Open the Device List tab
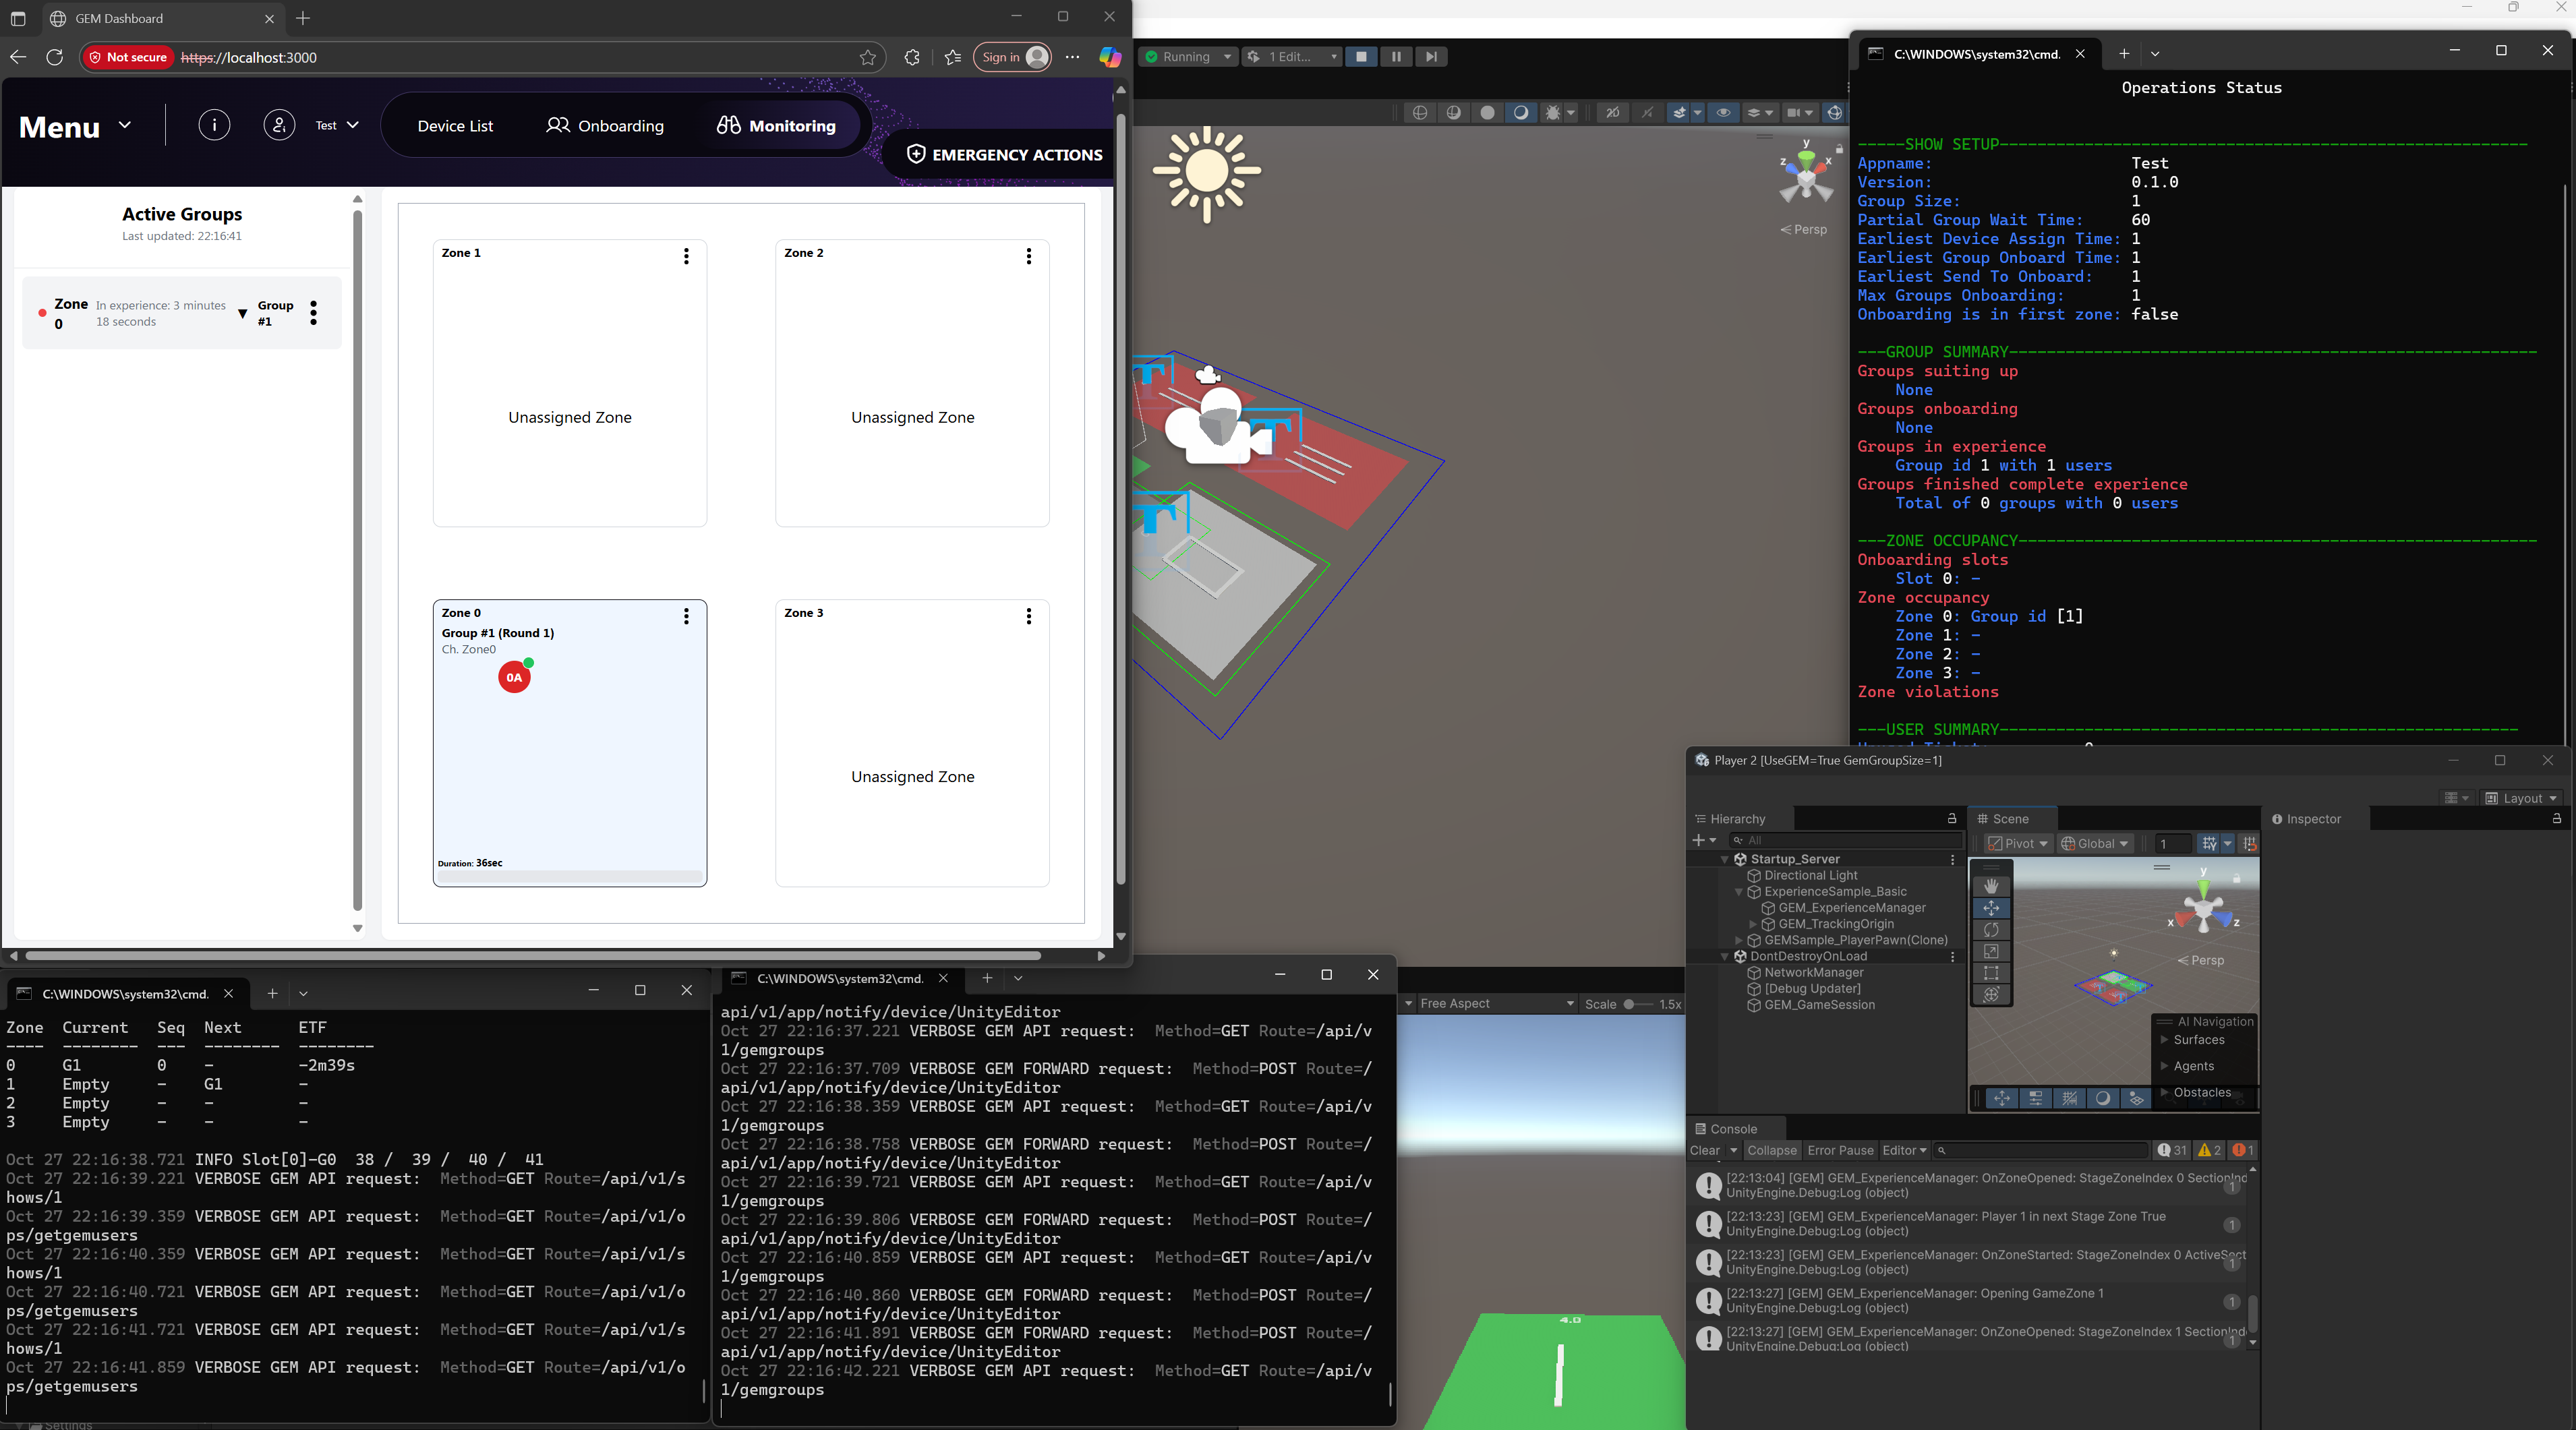Screen dimensions: 2576x1430 click(455, 126)
